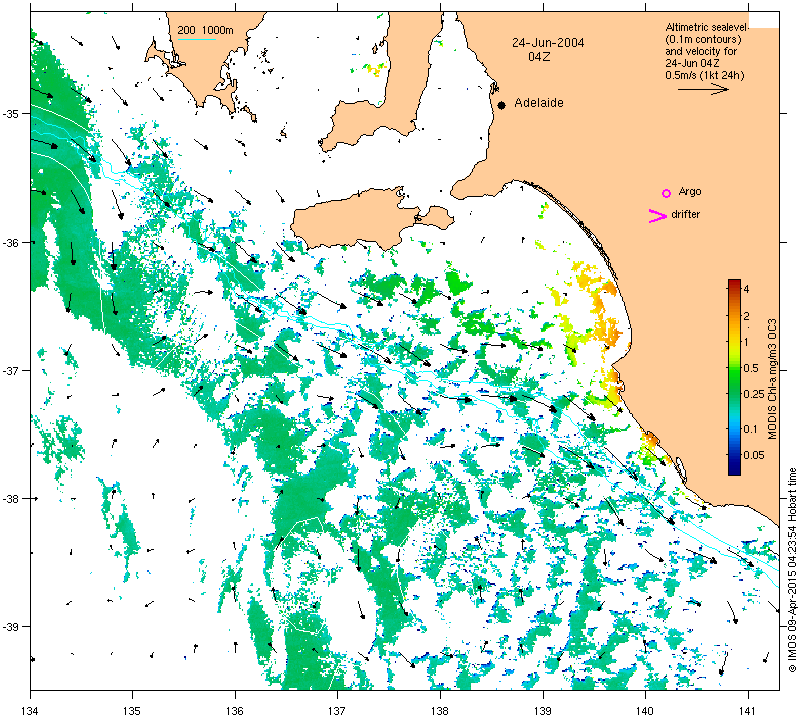The height and width of the screenshot is (720, 800).
Task: Click the Adelaide city marker dot
Action: pos(502,105)
